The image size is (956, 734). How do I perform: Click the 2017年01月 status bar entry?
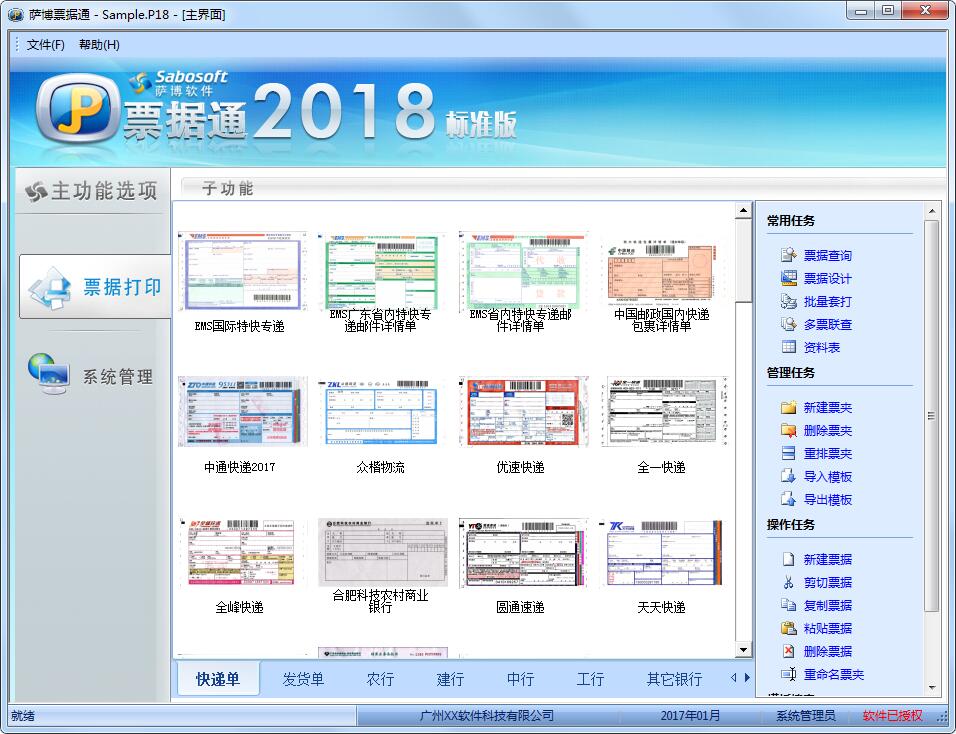click(690, 715)
